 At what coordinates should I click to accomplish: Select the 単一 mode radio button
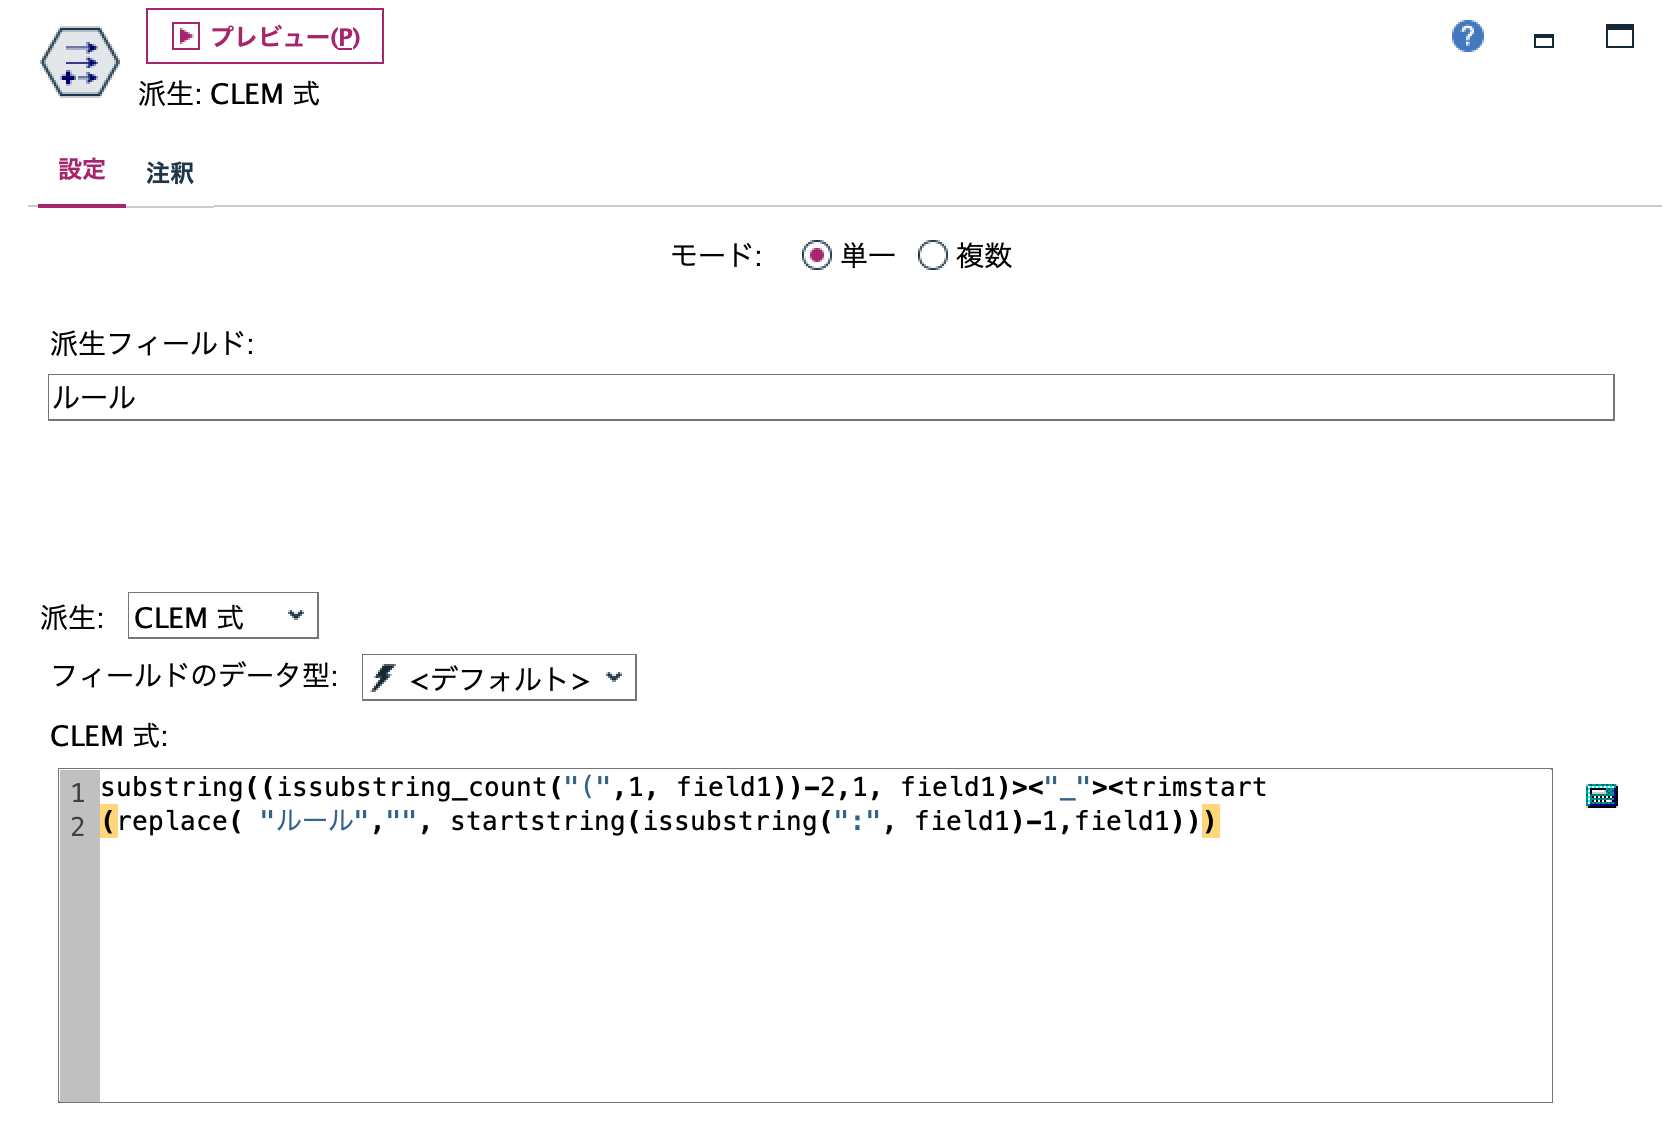tap(818, 256)
